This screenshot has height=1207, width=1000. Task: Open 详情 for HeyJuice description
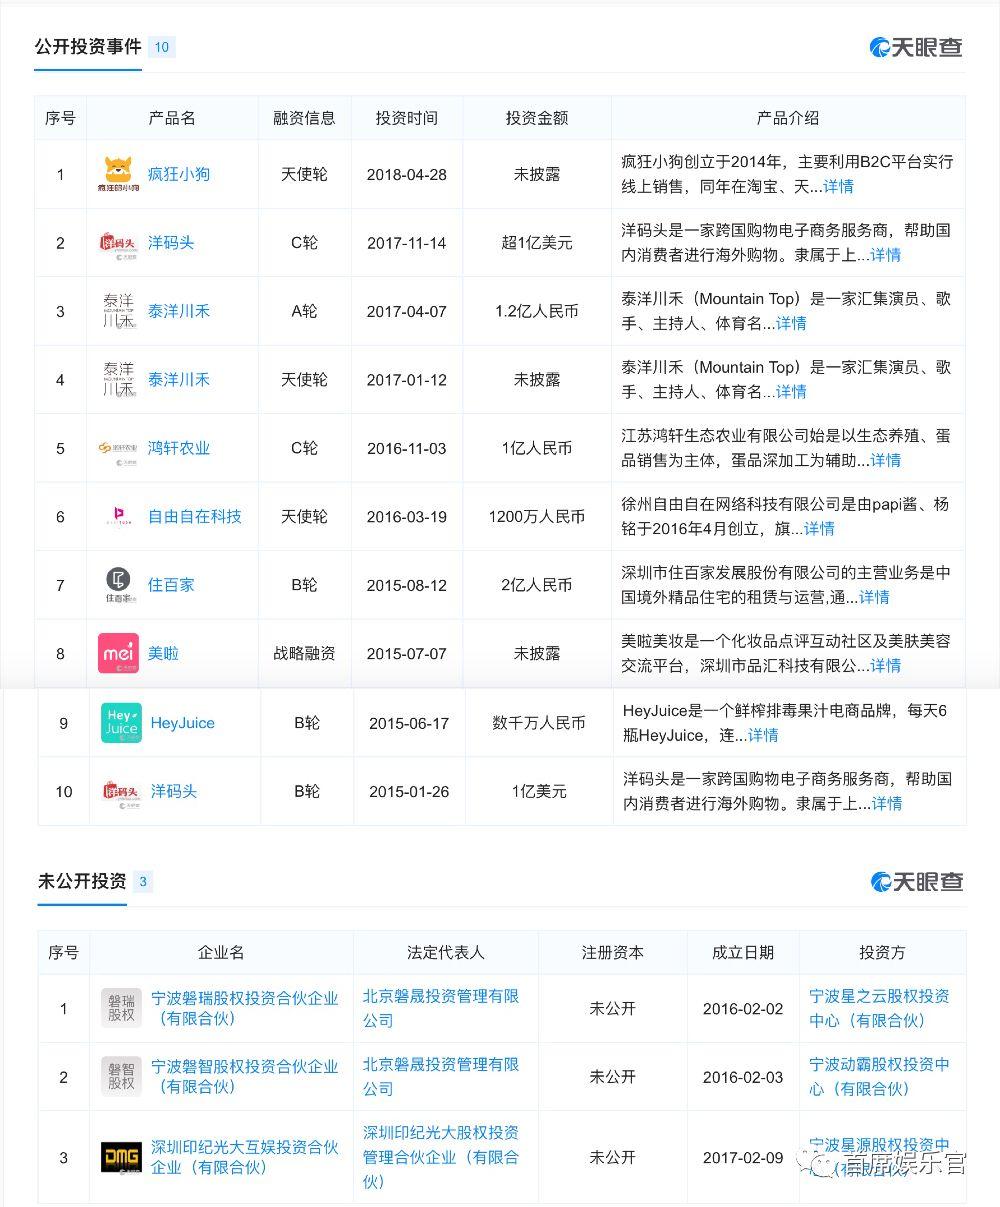point(763,735)
